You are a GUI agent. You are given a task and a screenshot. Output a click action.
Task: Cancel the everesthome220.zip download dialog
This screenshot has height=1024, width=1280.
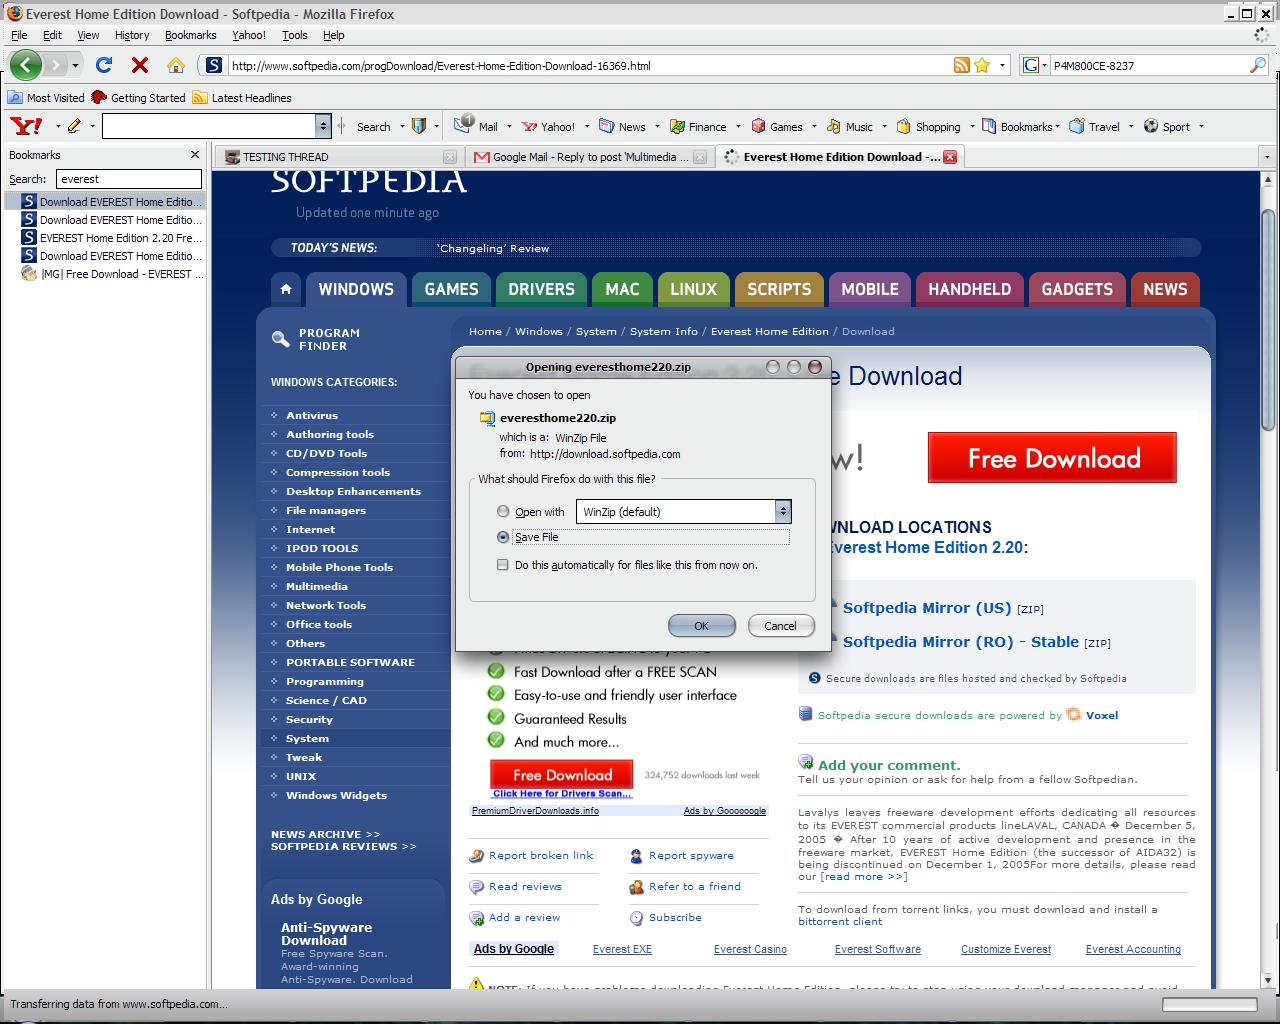tap(780, 626)
